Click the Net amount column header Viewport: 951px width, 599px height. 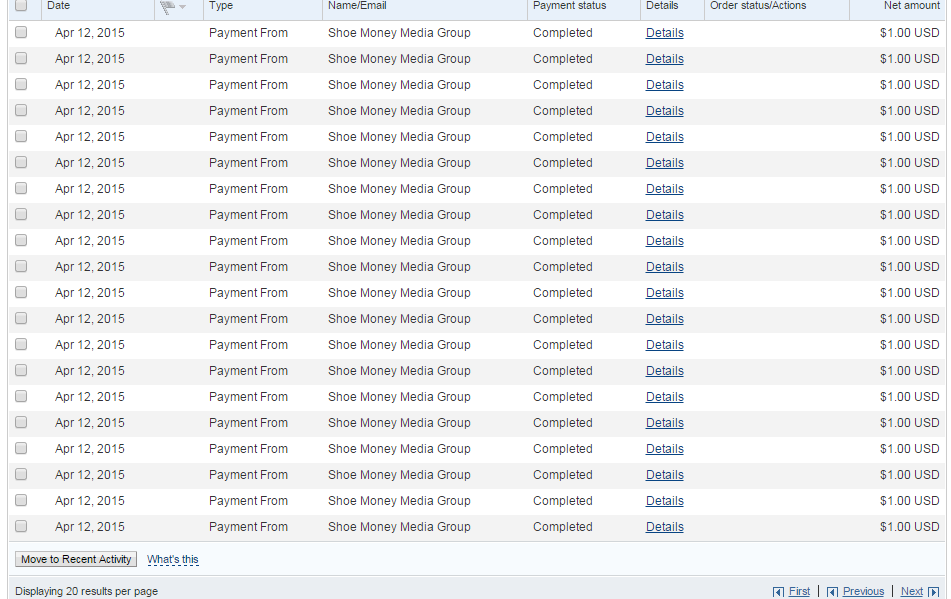click(912, 5)
